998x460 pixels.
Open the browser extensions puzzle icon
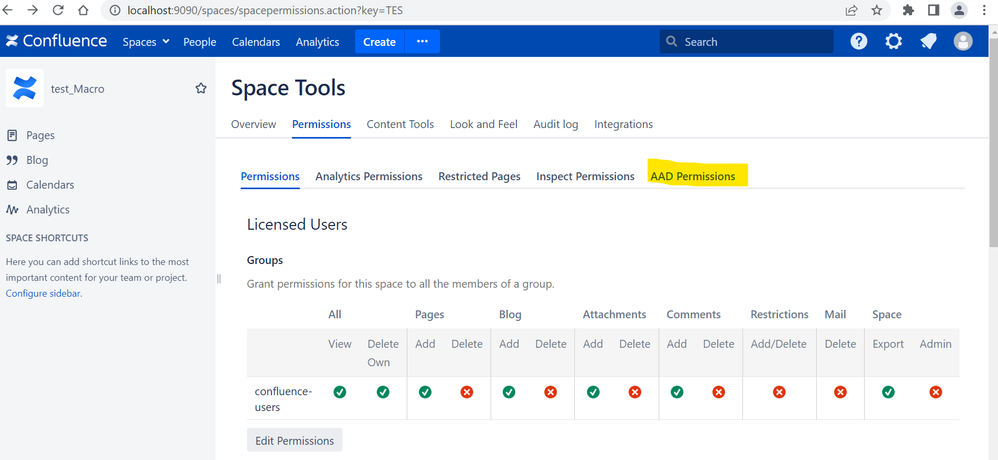coord(908,11)
